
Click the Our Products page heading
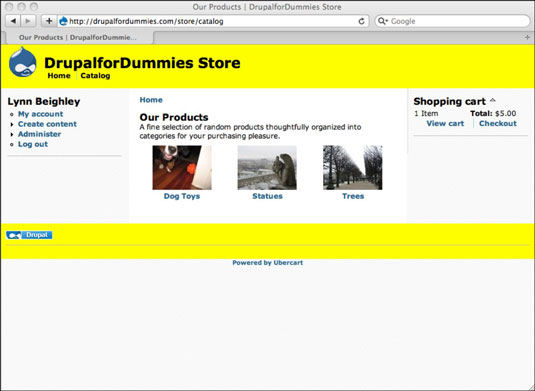[174, 117]
